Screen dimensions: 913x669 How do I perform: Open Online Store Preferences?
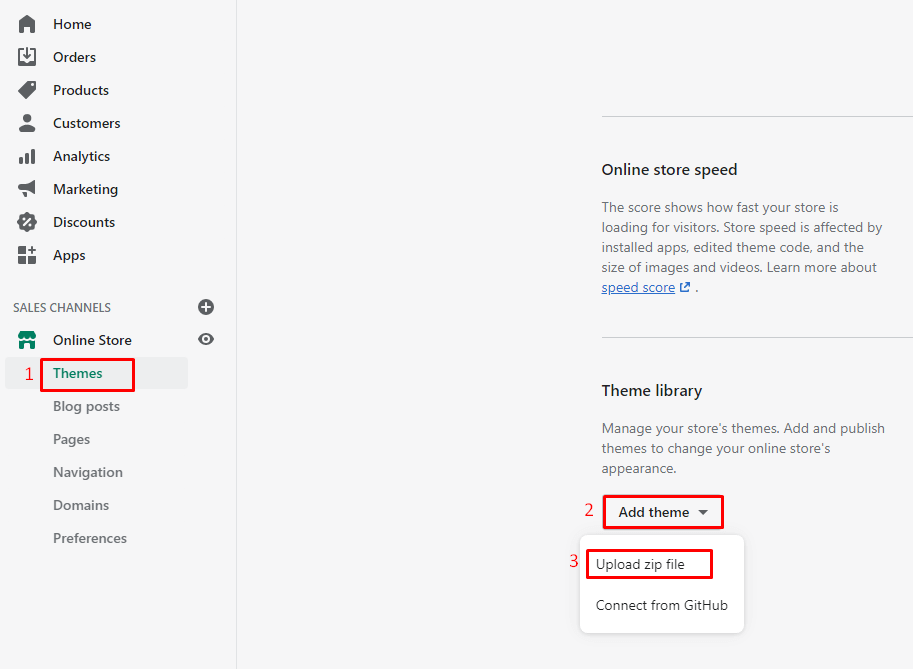tap(90, 538)
